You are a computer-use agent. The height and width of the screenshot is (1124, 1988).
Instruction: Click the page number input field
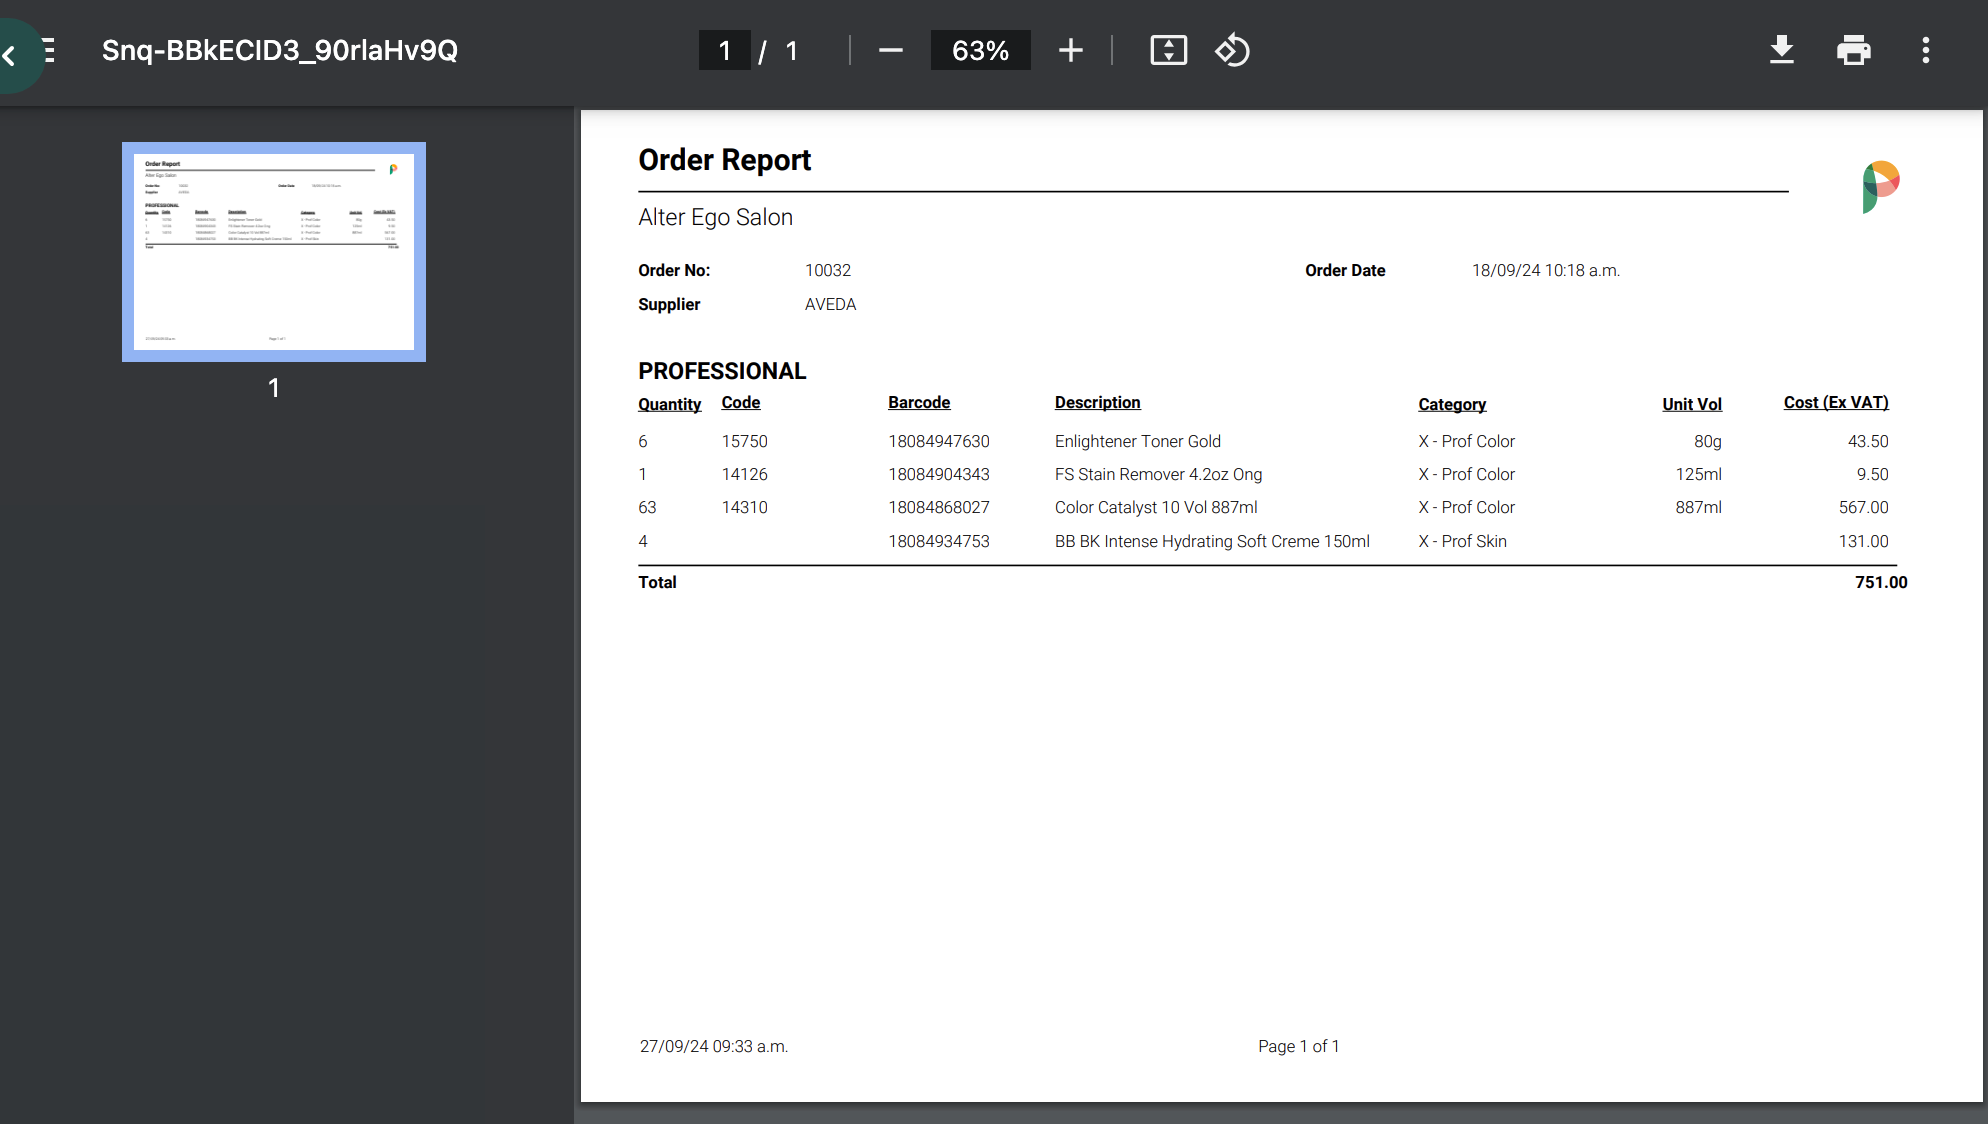coord(724,50)
